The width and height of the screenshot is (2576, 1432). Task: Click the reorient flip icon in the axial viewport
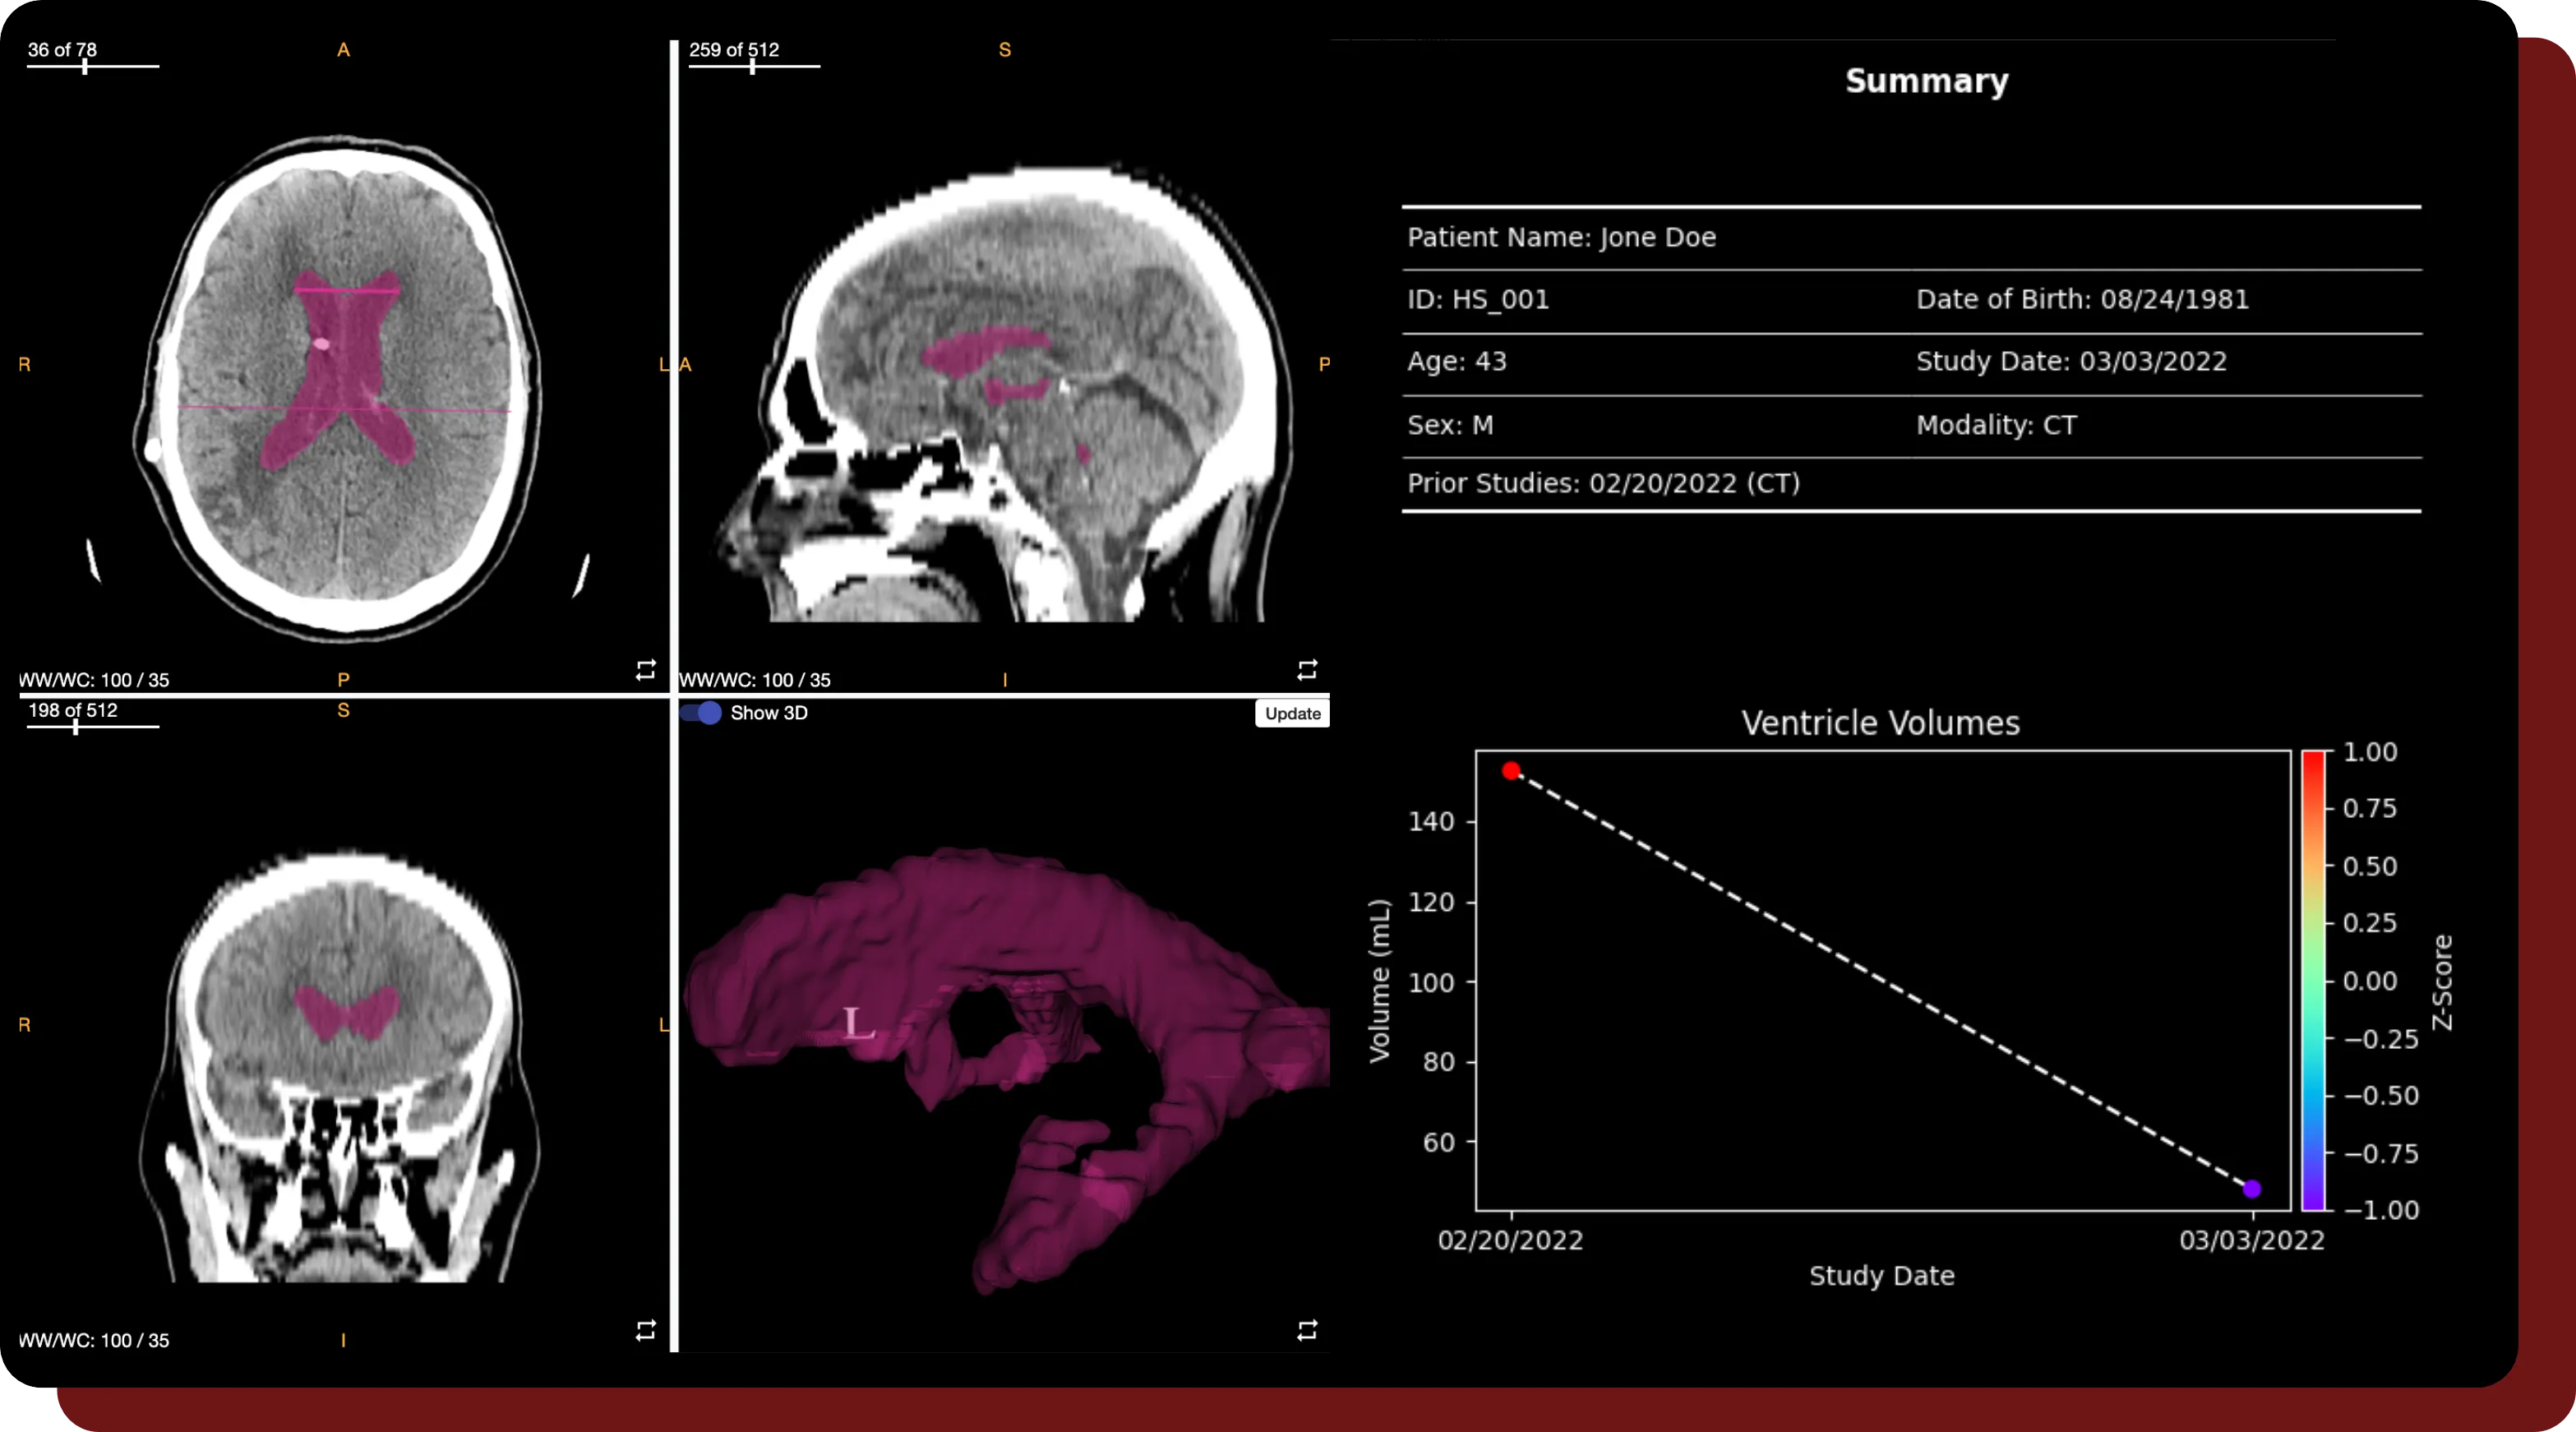coord(644,668)
